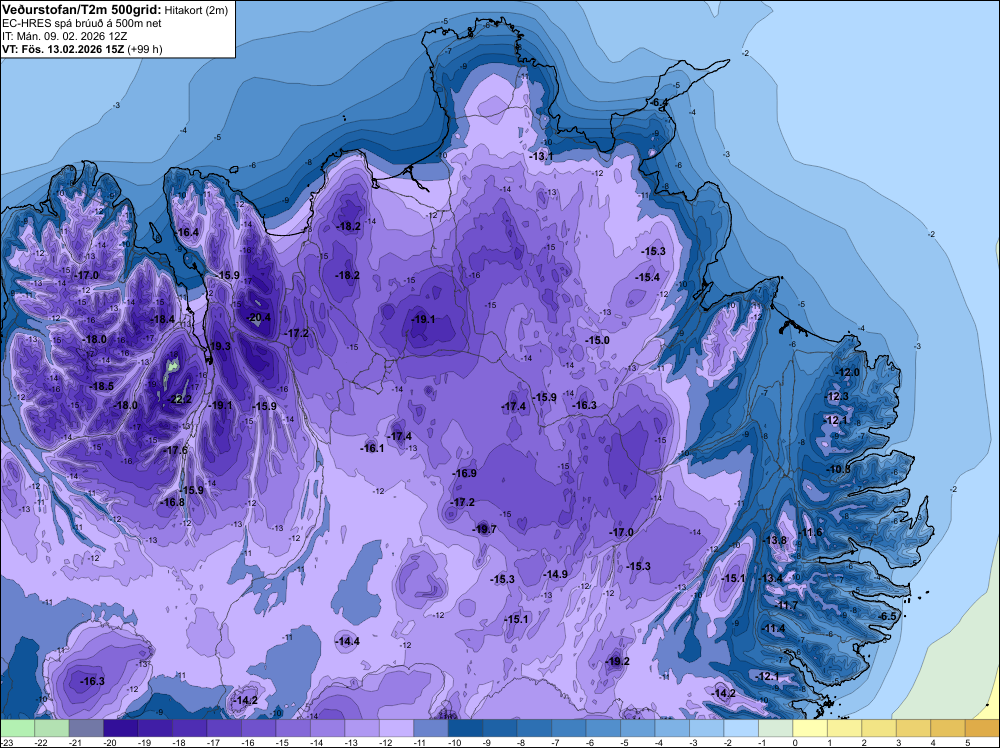Image resolution: width=1000 pixels, height=748 pixels.
Task: Click the -10.8 temperature label
Action: pos(839,469)
